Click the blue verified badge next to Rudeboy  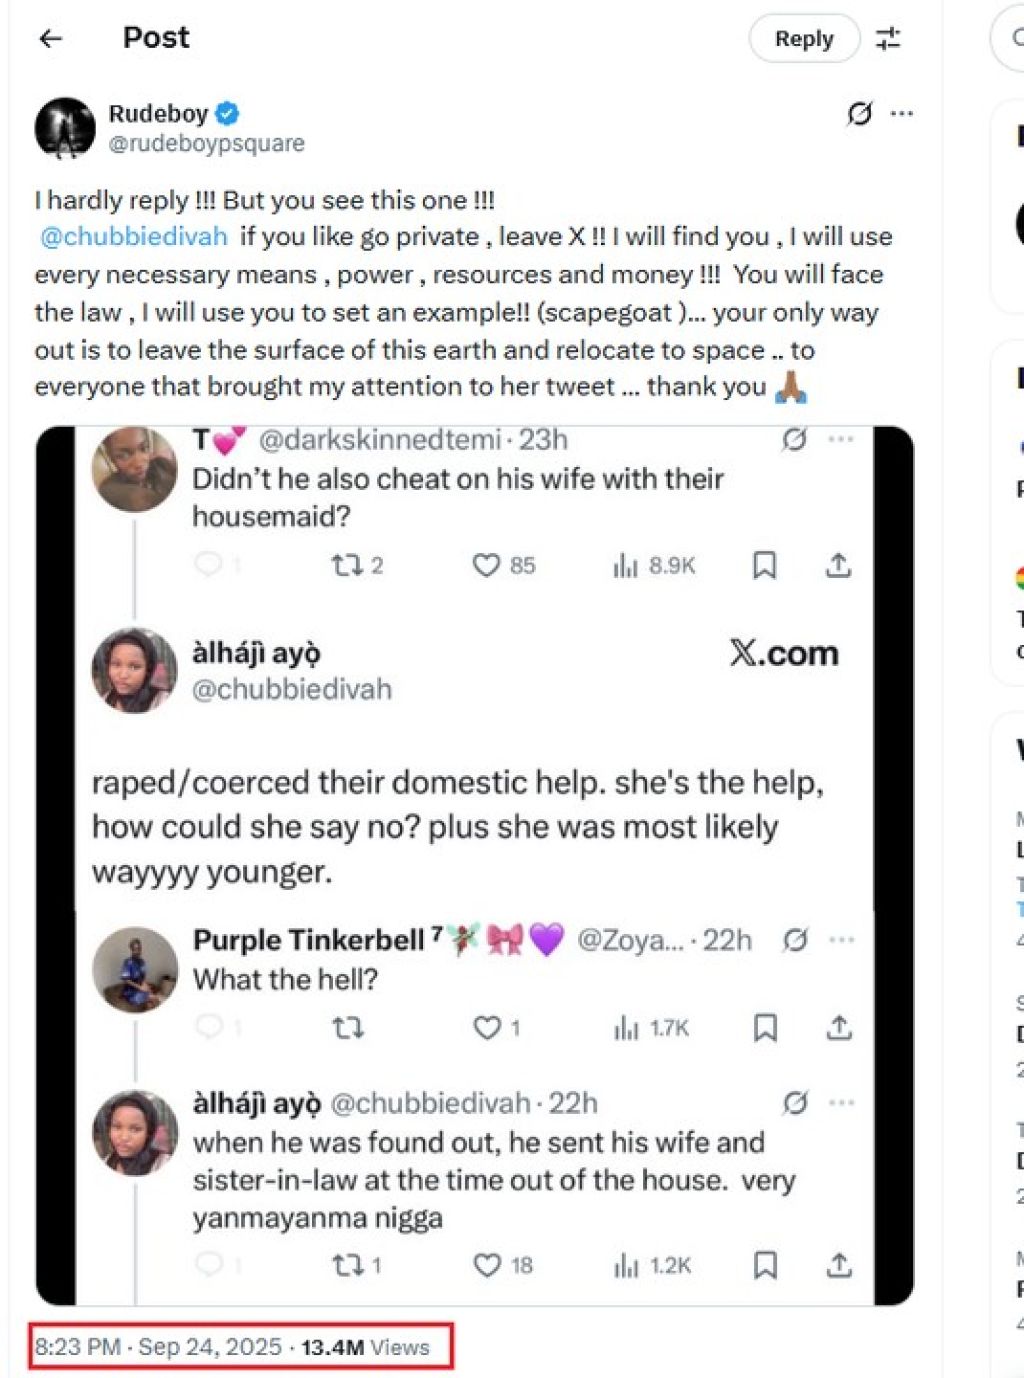227,114
